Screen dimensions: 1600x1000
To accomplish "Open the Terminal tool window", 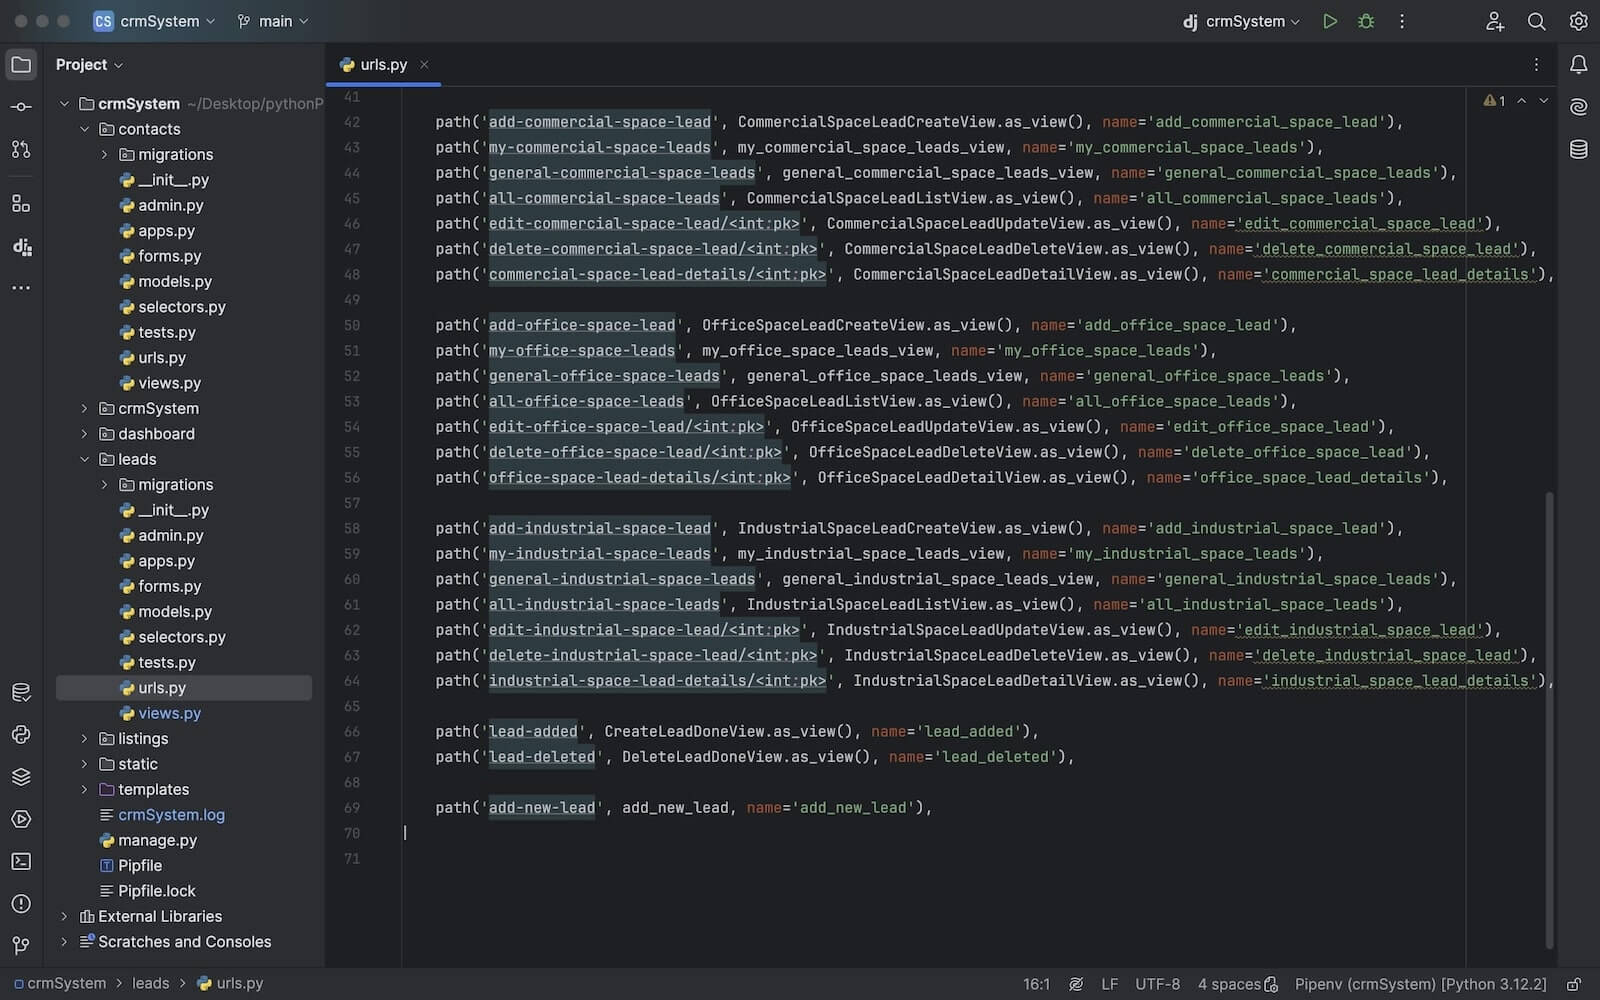I will [21, 861].
